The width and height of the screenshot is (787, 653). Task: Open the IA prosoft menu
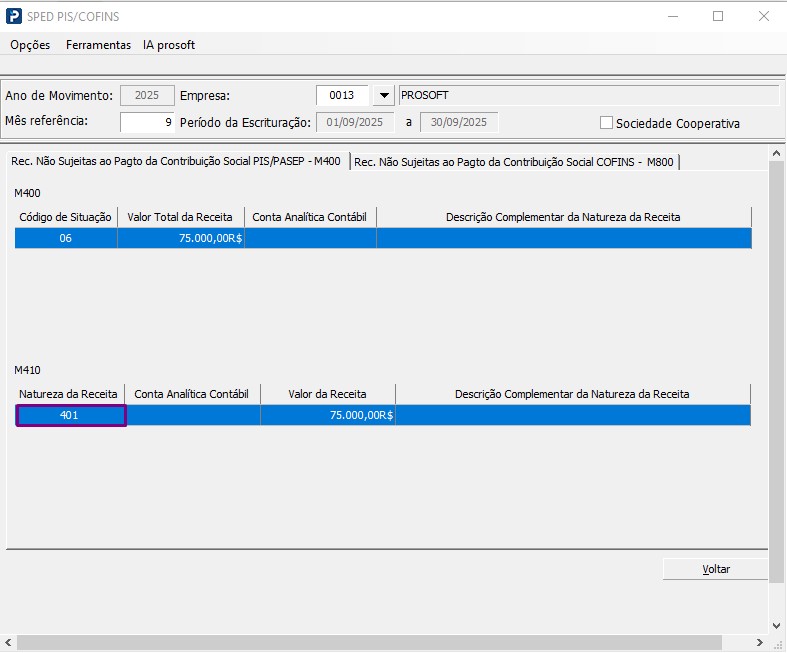pyautogui.click(x=169, y=45)
